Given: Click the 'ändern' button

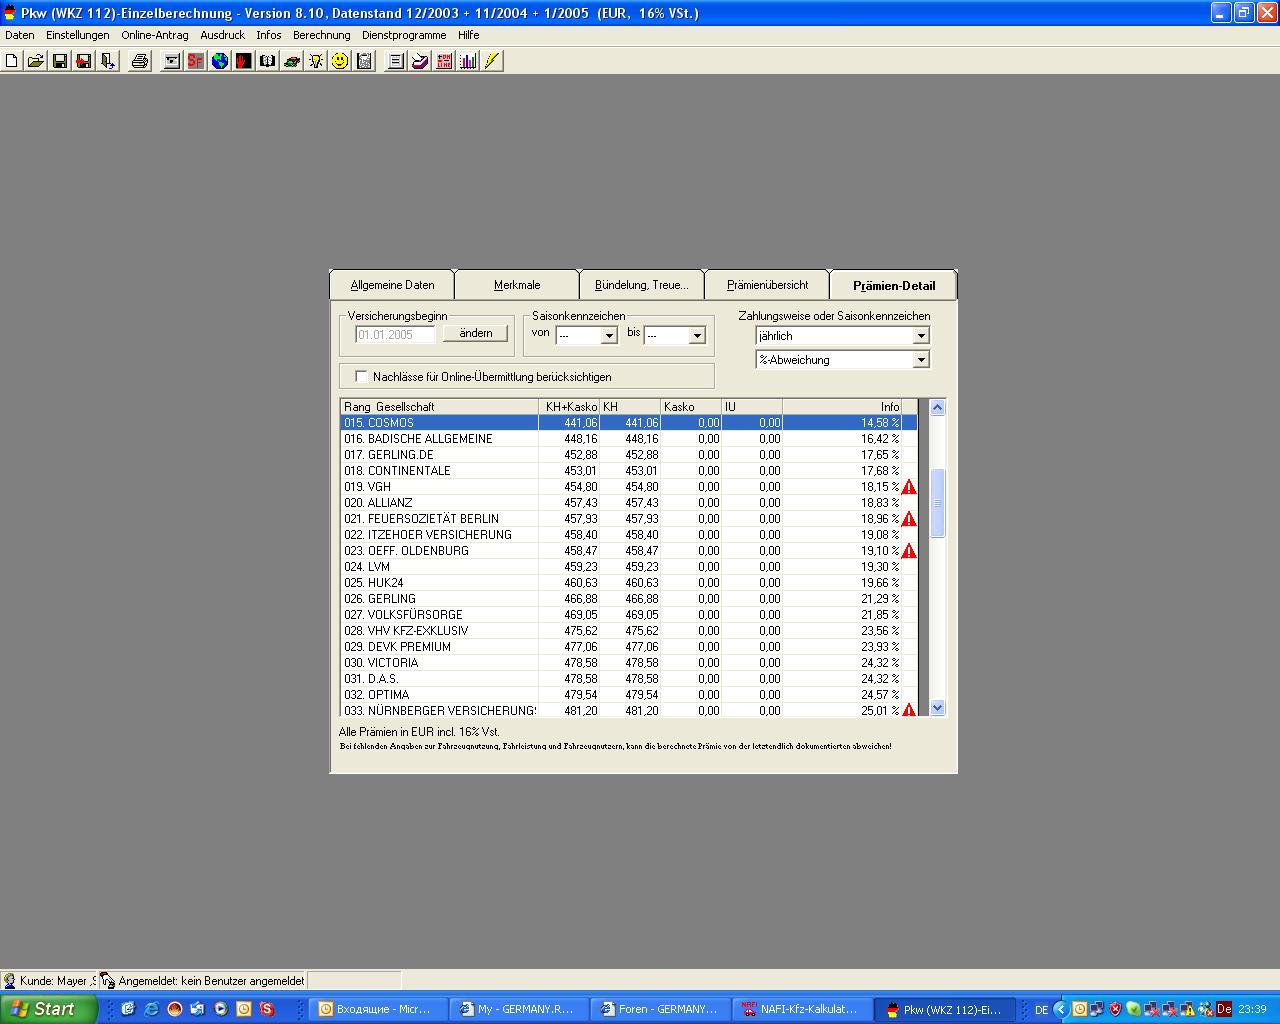Looking at the screenshot, I should [x=476, y=334].
